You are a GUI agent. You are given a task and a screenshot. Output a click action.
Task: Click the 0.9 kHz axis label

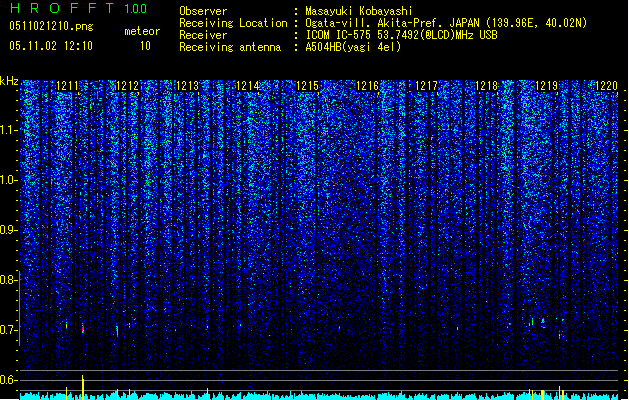(8, 230)
